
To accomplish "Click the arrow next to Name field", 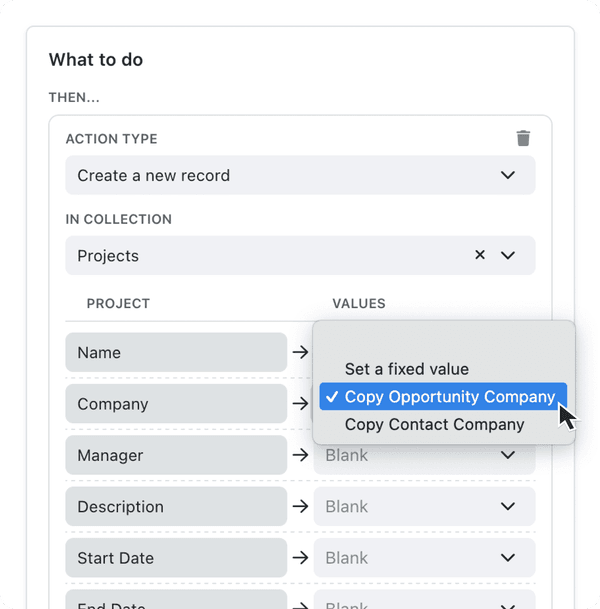I will 300,352.
